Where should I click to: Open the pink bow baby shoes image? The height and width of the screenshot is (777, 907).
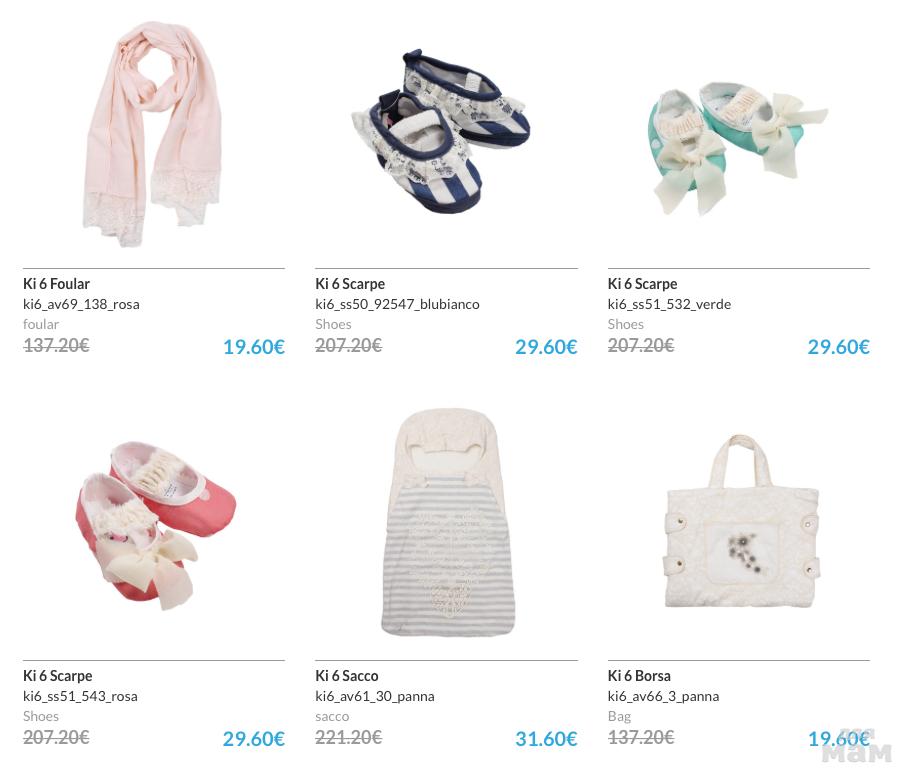click(x=156, y=525)
